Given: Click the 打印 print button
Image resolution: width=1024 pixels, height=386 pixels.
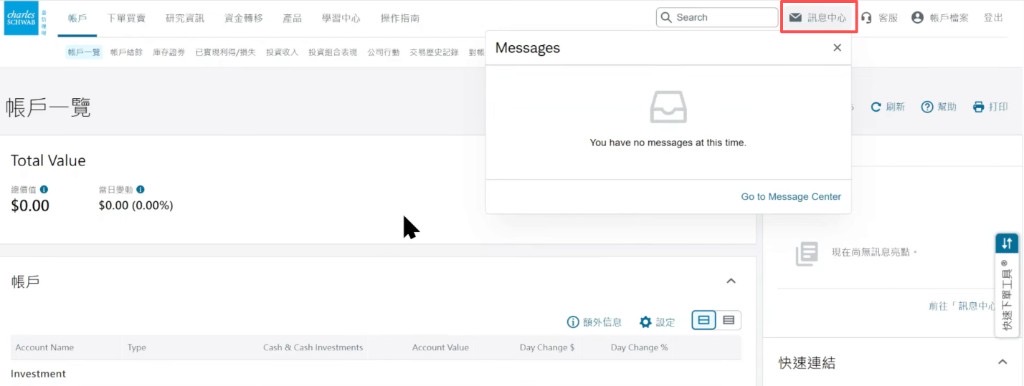Looking at the screenshot, I should point(990,107).
